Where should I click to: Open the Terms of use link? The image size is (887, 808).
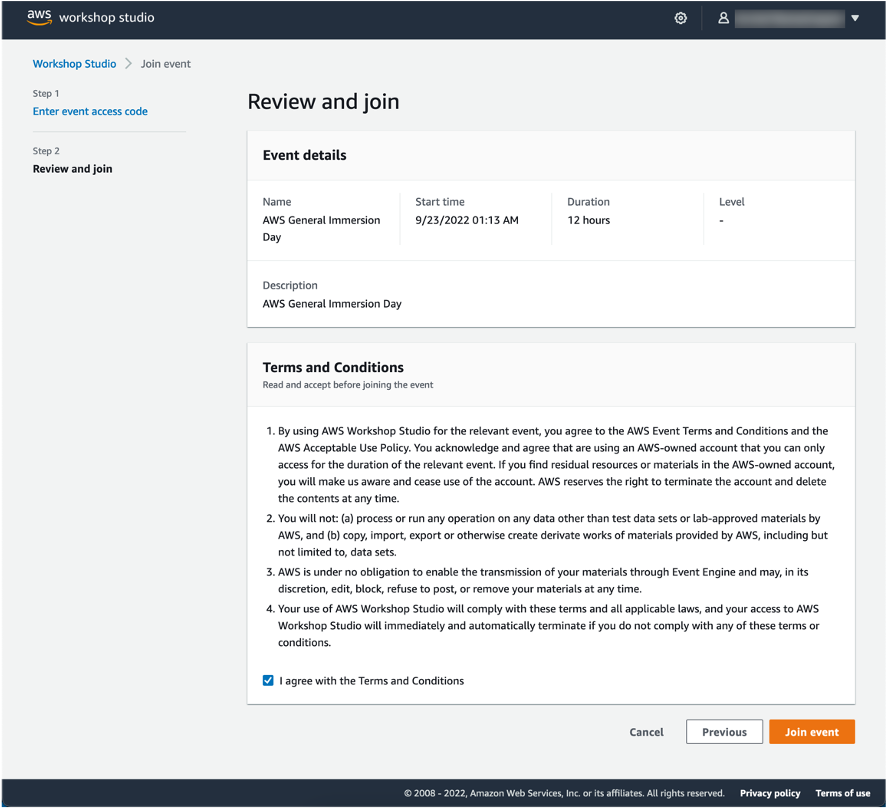(x=842, y=793)
